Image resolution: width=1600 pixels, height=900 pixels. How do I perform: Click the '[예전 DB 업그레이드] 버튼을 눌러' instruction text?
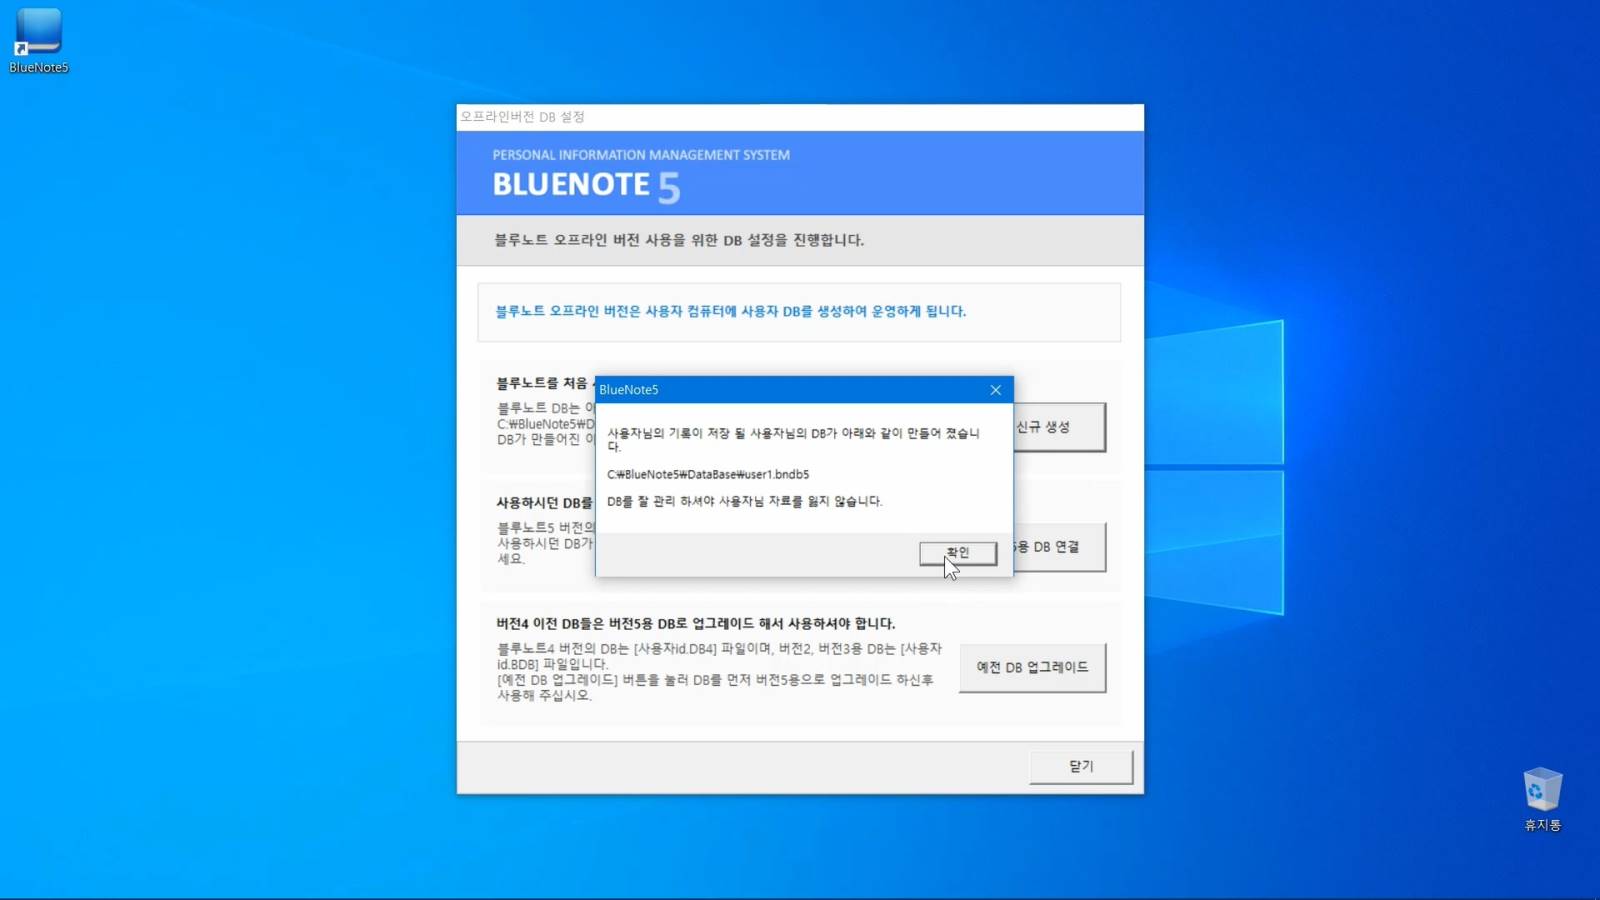click(715, 687)
